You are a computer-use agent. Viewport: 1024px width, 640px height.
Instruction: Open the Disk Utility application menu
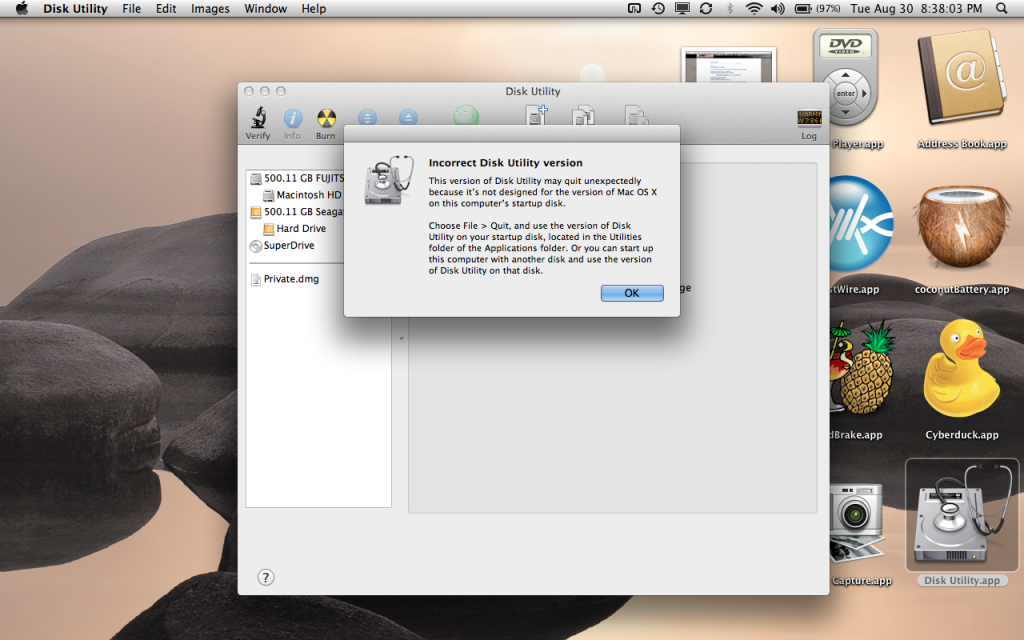[75, 8]
